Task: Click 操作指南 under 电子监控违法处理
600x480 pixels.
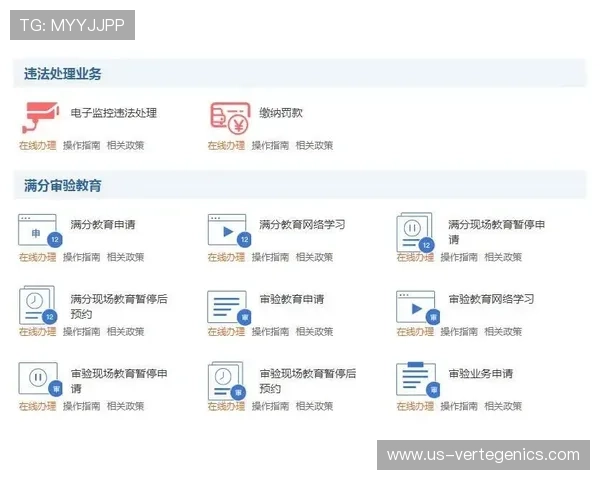Action: (82, 145)
